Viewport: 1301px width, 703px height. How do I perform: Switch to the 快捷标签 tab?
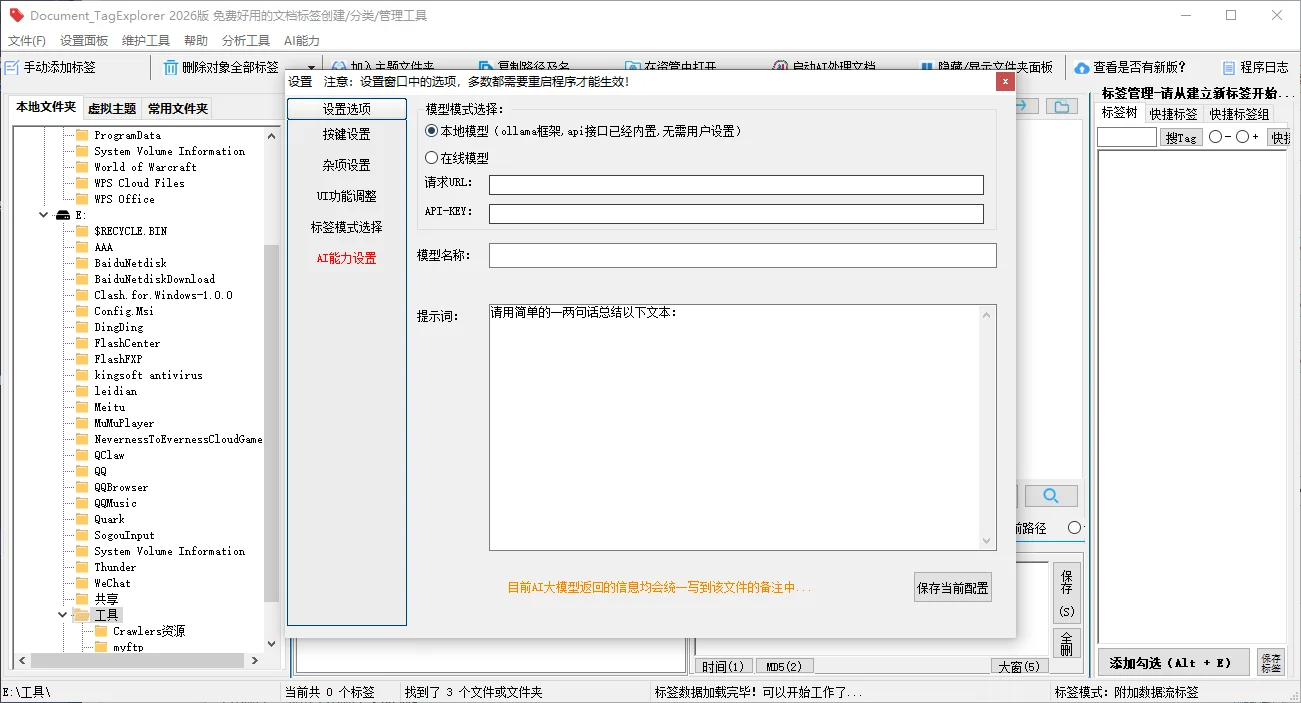[x=1173, y=114]
